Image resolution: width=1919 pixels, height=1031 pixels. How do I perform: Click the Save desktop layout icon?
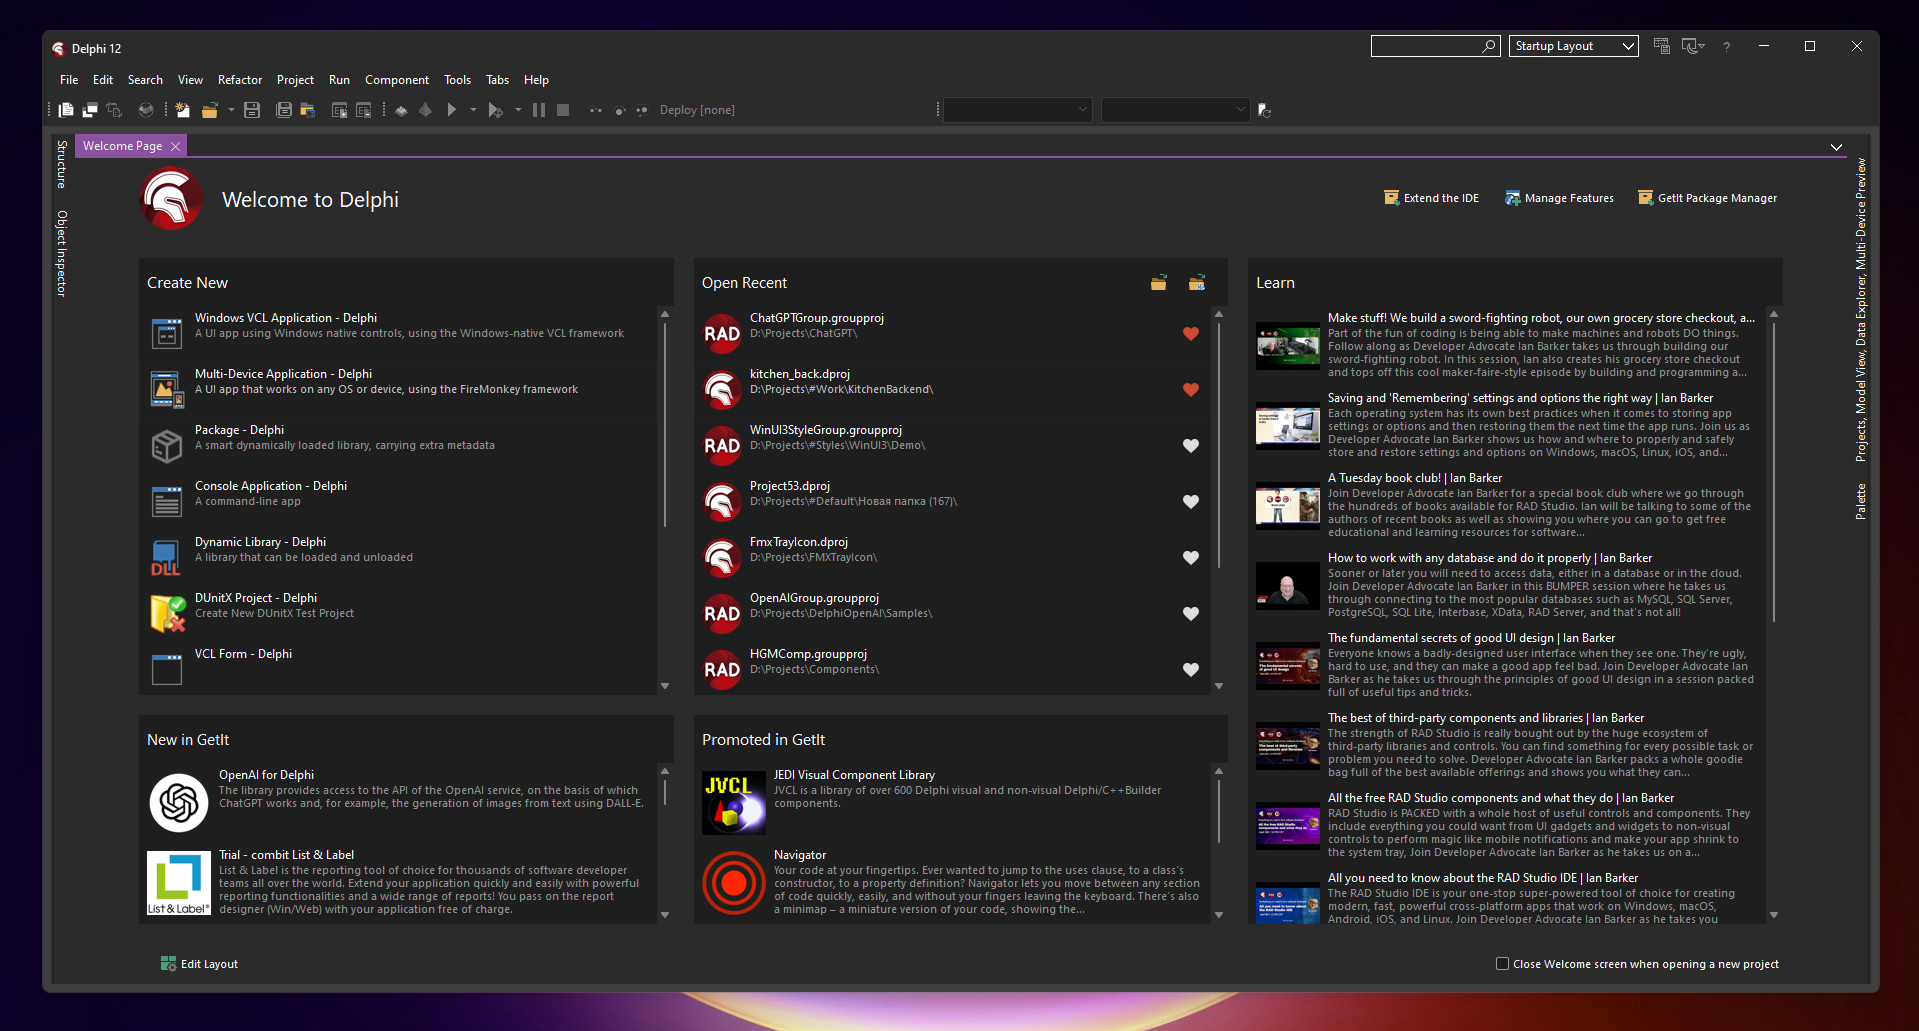click(1661, 46)
